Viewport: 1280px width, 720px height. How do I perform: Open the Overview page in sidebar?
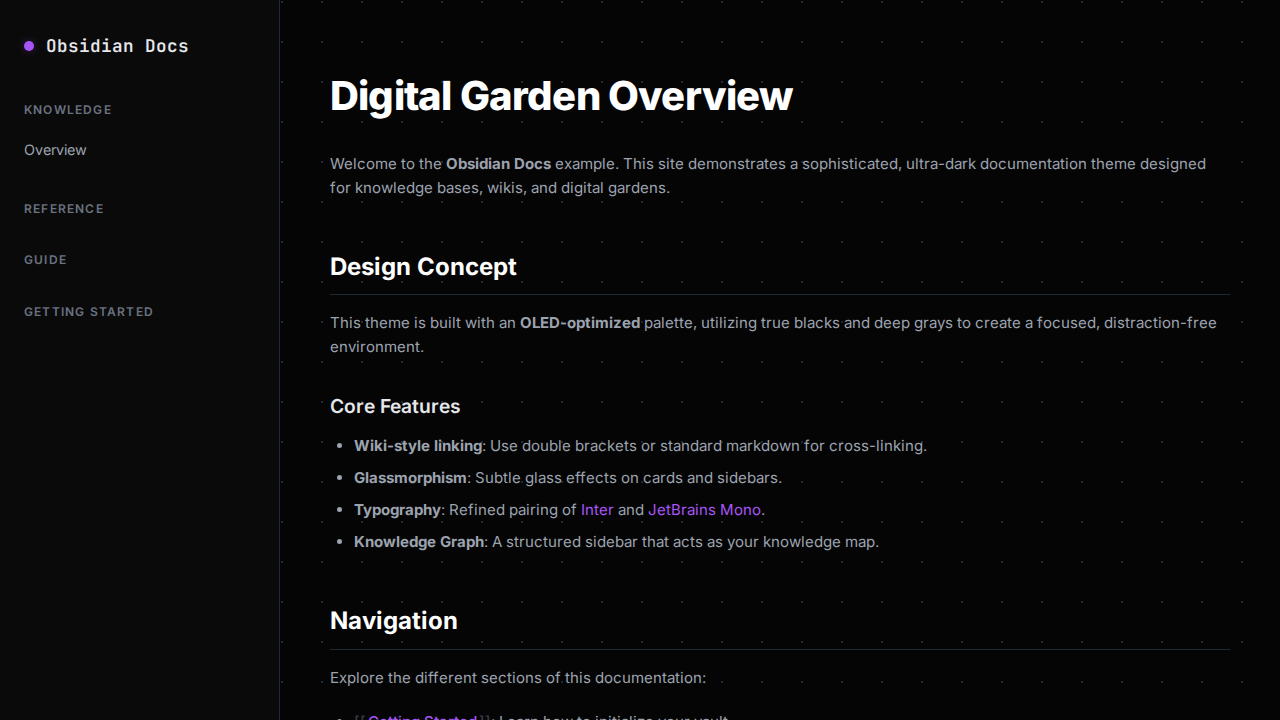pyautogui.click(x=55, y=150)
